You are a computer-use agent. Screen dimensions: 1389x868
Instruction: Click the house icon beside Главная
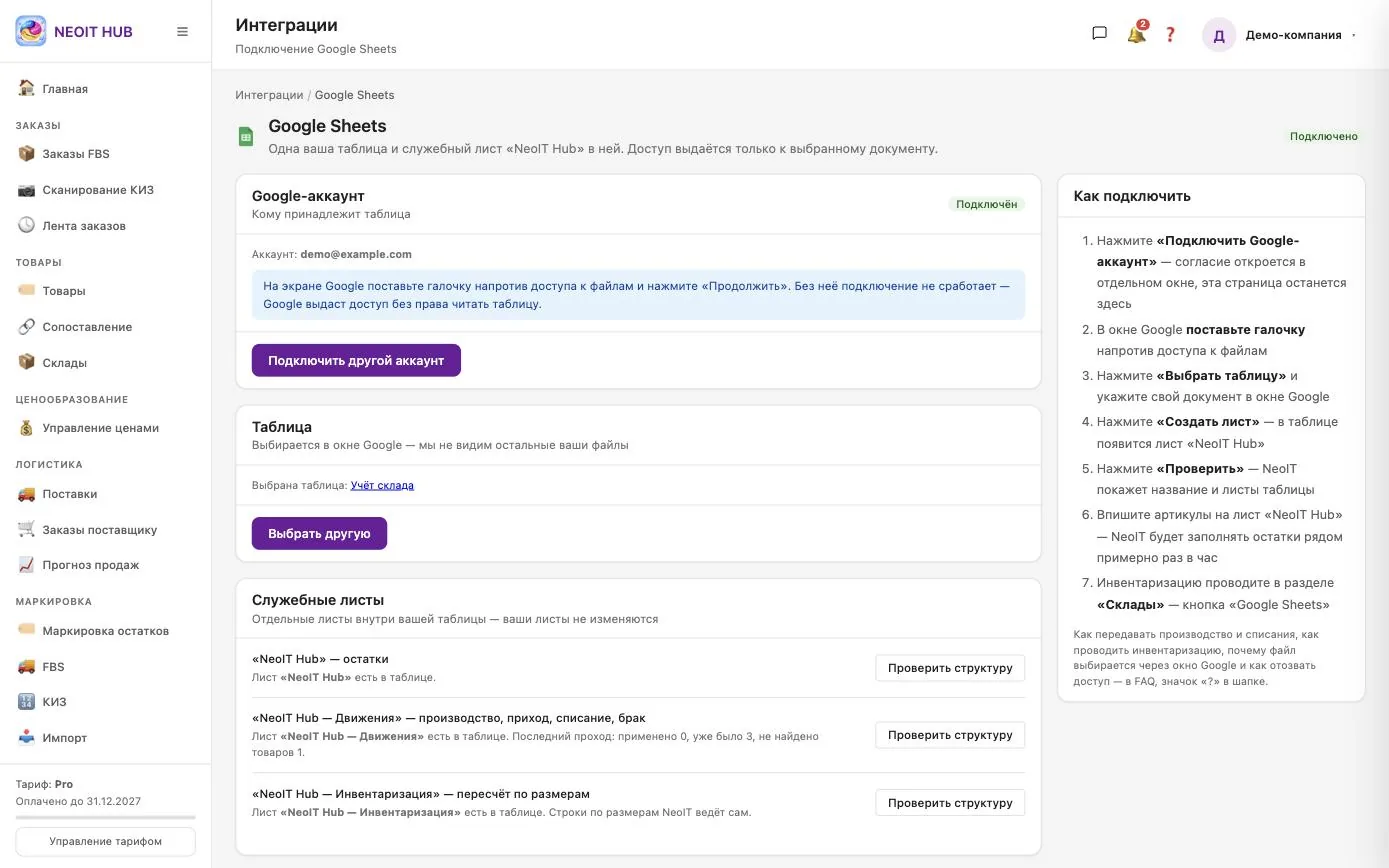pyautogui.click(x=27, y=88)
